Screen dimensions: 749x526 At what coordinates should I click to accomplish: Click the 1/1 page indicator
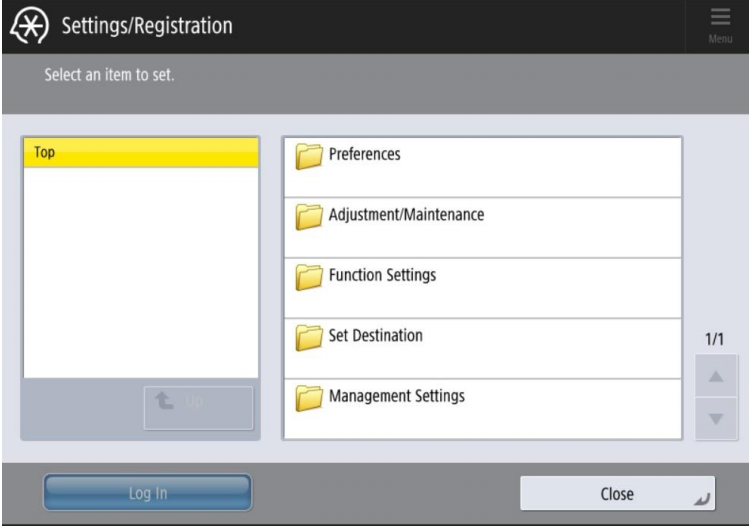tap(716, 341)
